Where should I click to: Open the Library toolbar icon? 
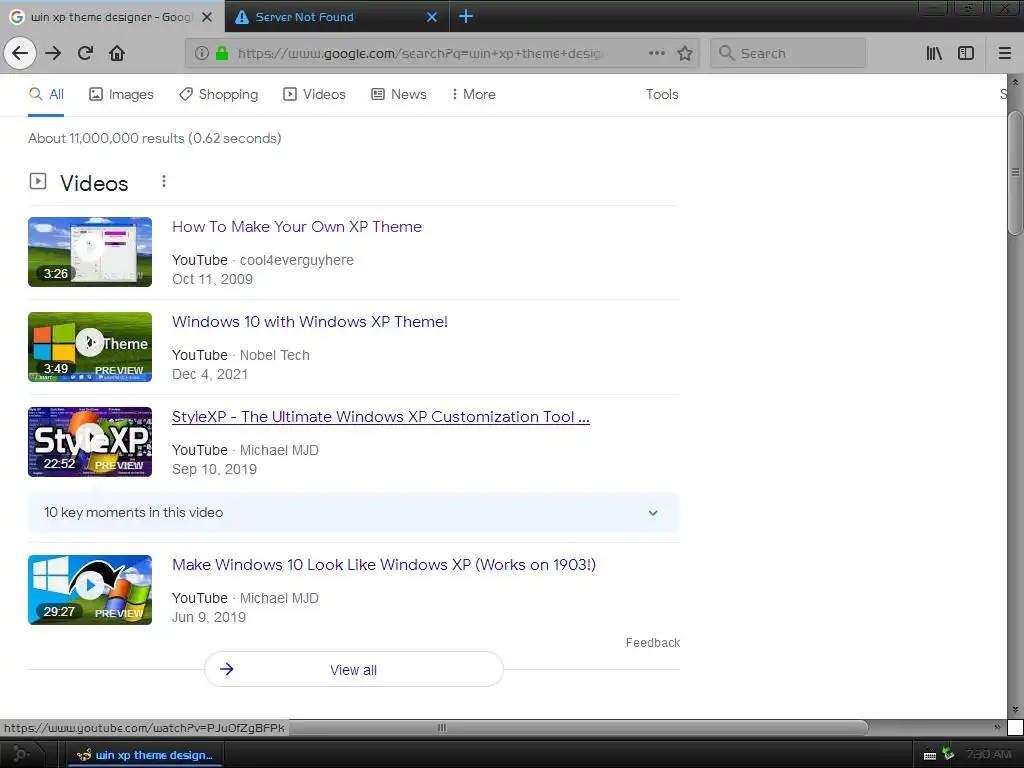934,54
